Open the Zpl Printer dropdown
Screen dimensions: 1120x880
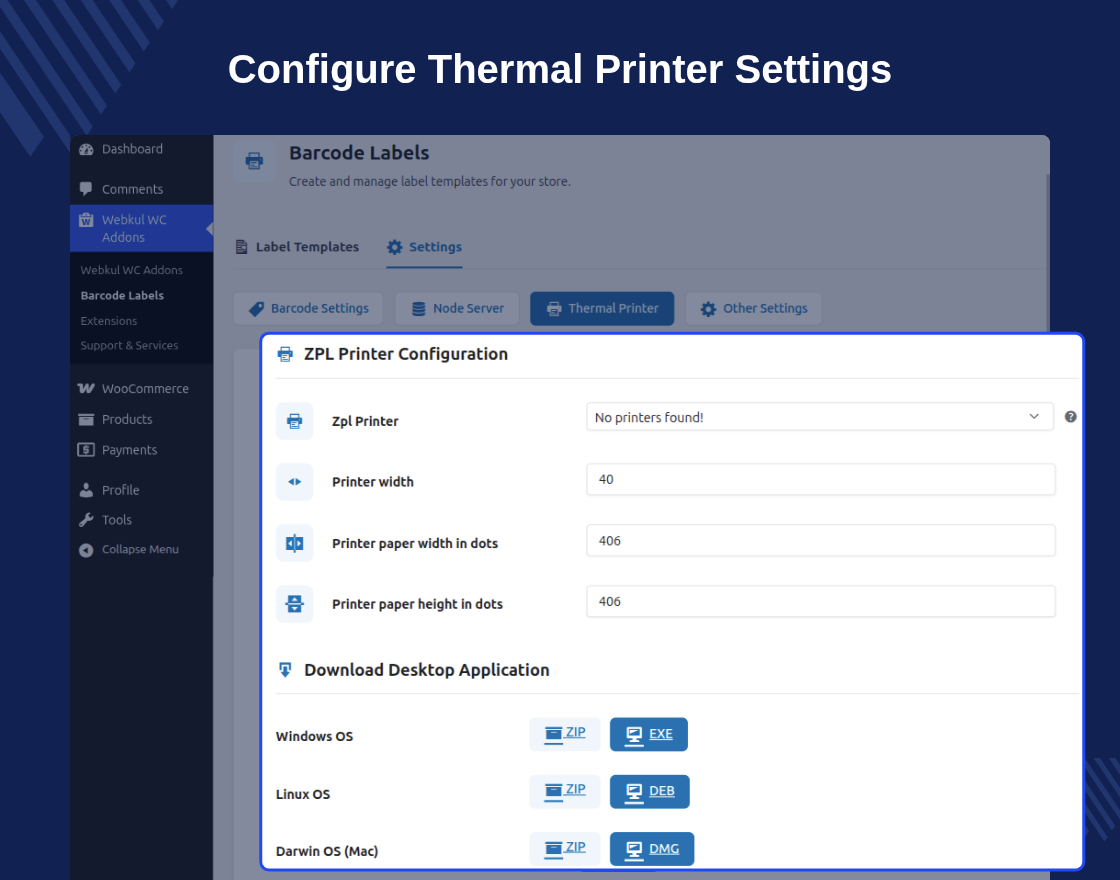(819, 417)
